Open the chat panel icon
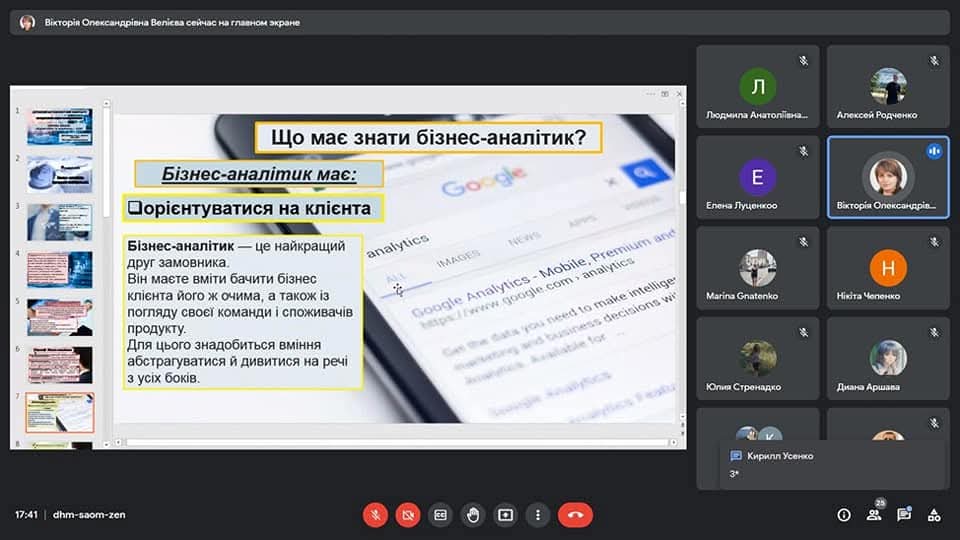 [x=904, y=515]
